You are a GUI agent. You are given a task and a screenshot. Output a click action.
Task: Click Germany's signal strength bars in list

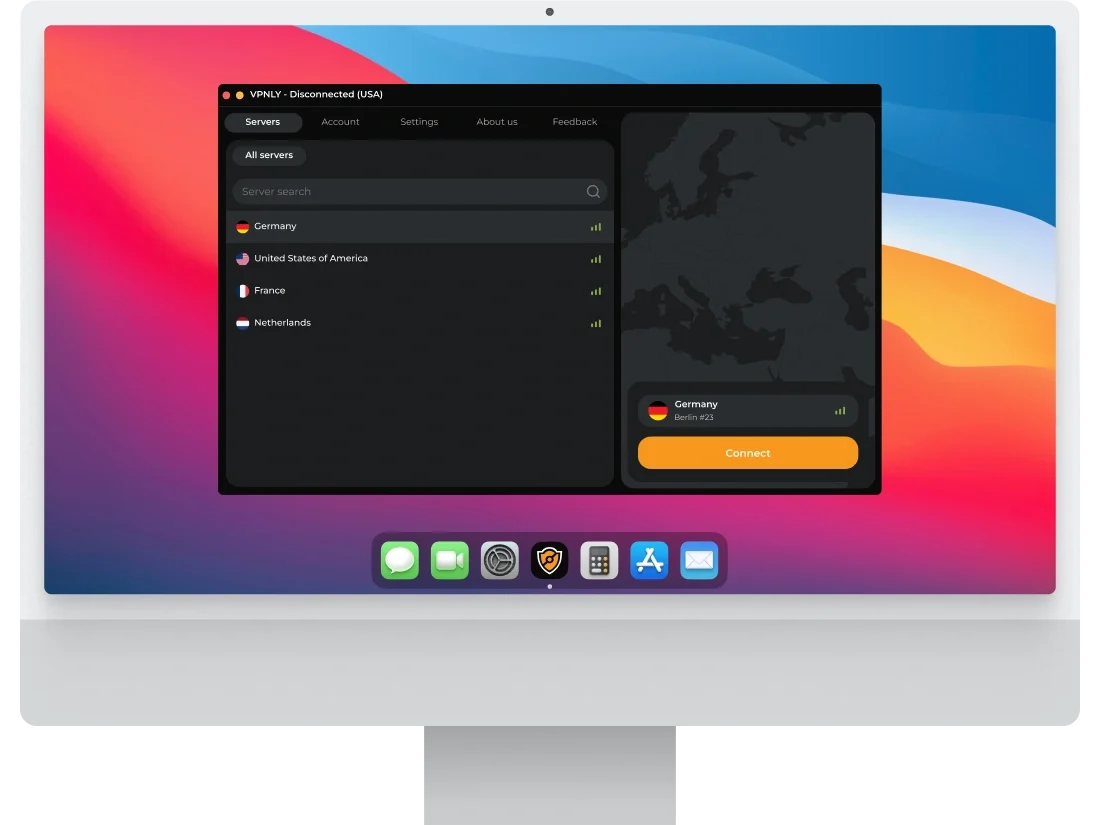pos(596,227)
